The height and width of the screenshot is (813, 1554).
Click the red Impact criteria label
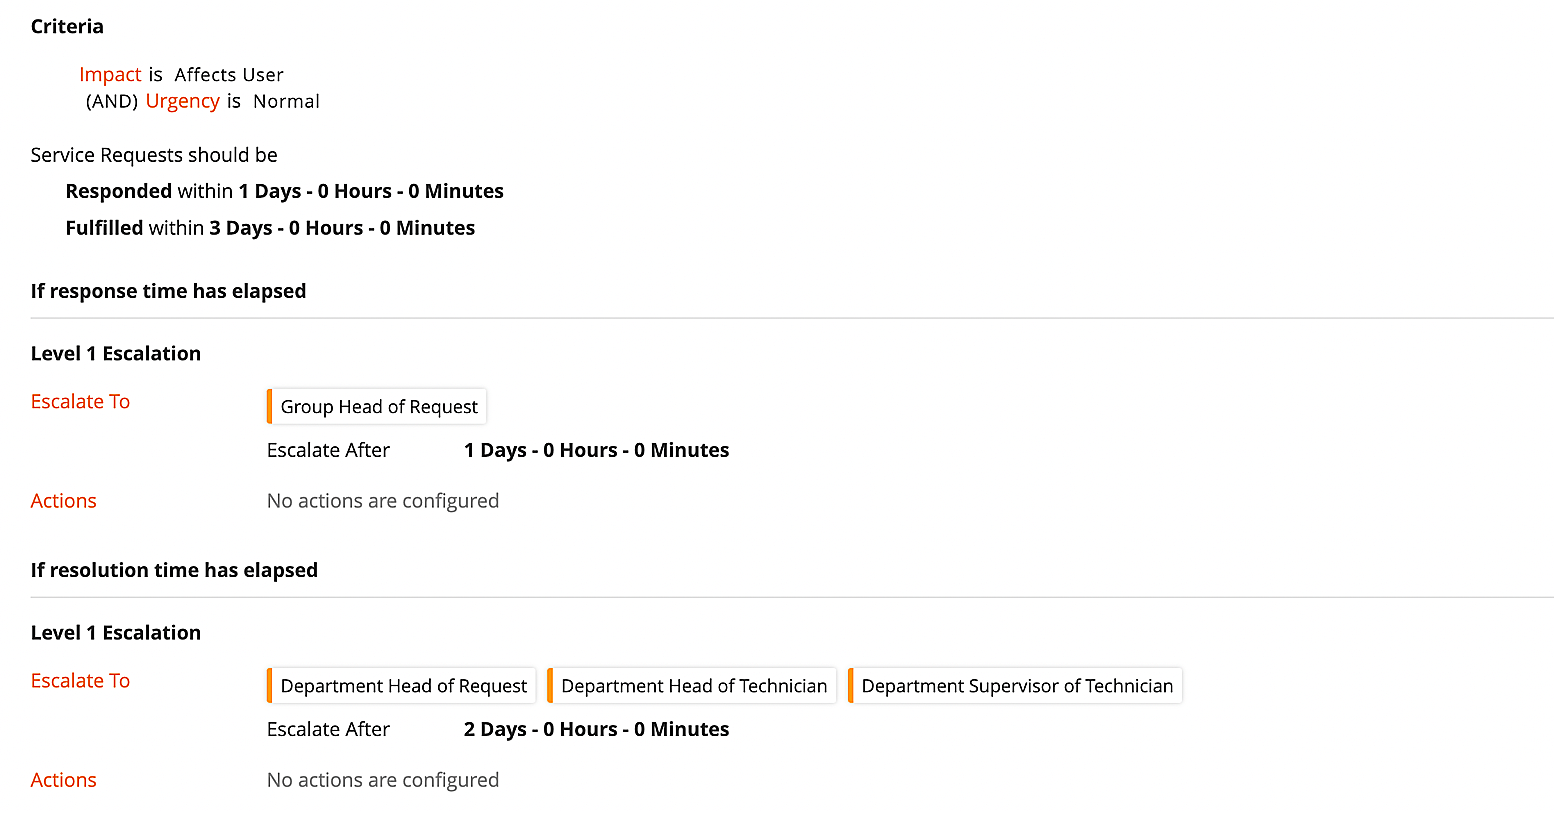110,75
